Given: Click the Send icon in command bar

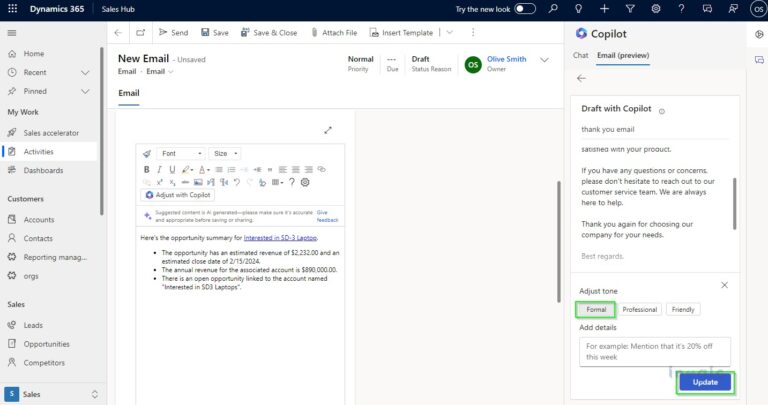Looking at the screenshot, I should coord(164,32).
